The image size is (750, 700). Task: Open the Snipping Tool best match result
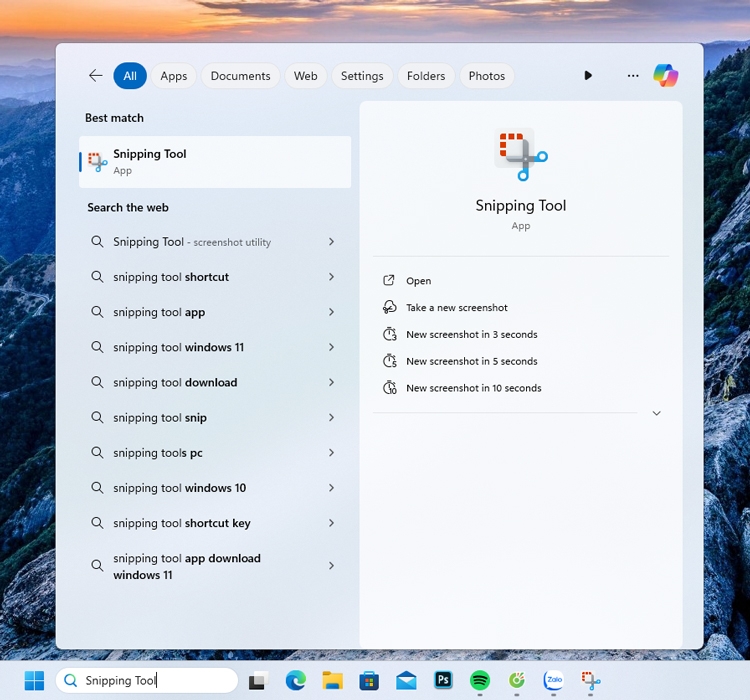(215, 162)
